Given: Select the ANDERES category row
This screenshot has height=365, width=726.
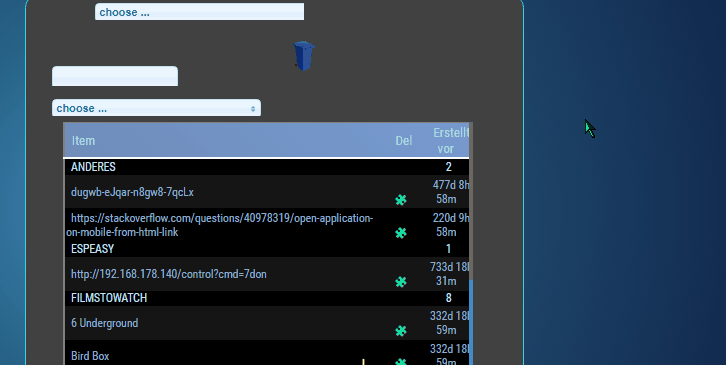Looking at the screenshot, I should pos(266,167).
